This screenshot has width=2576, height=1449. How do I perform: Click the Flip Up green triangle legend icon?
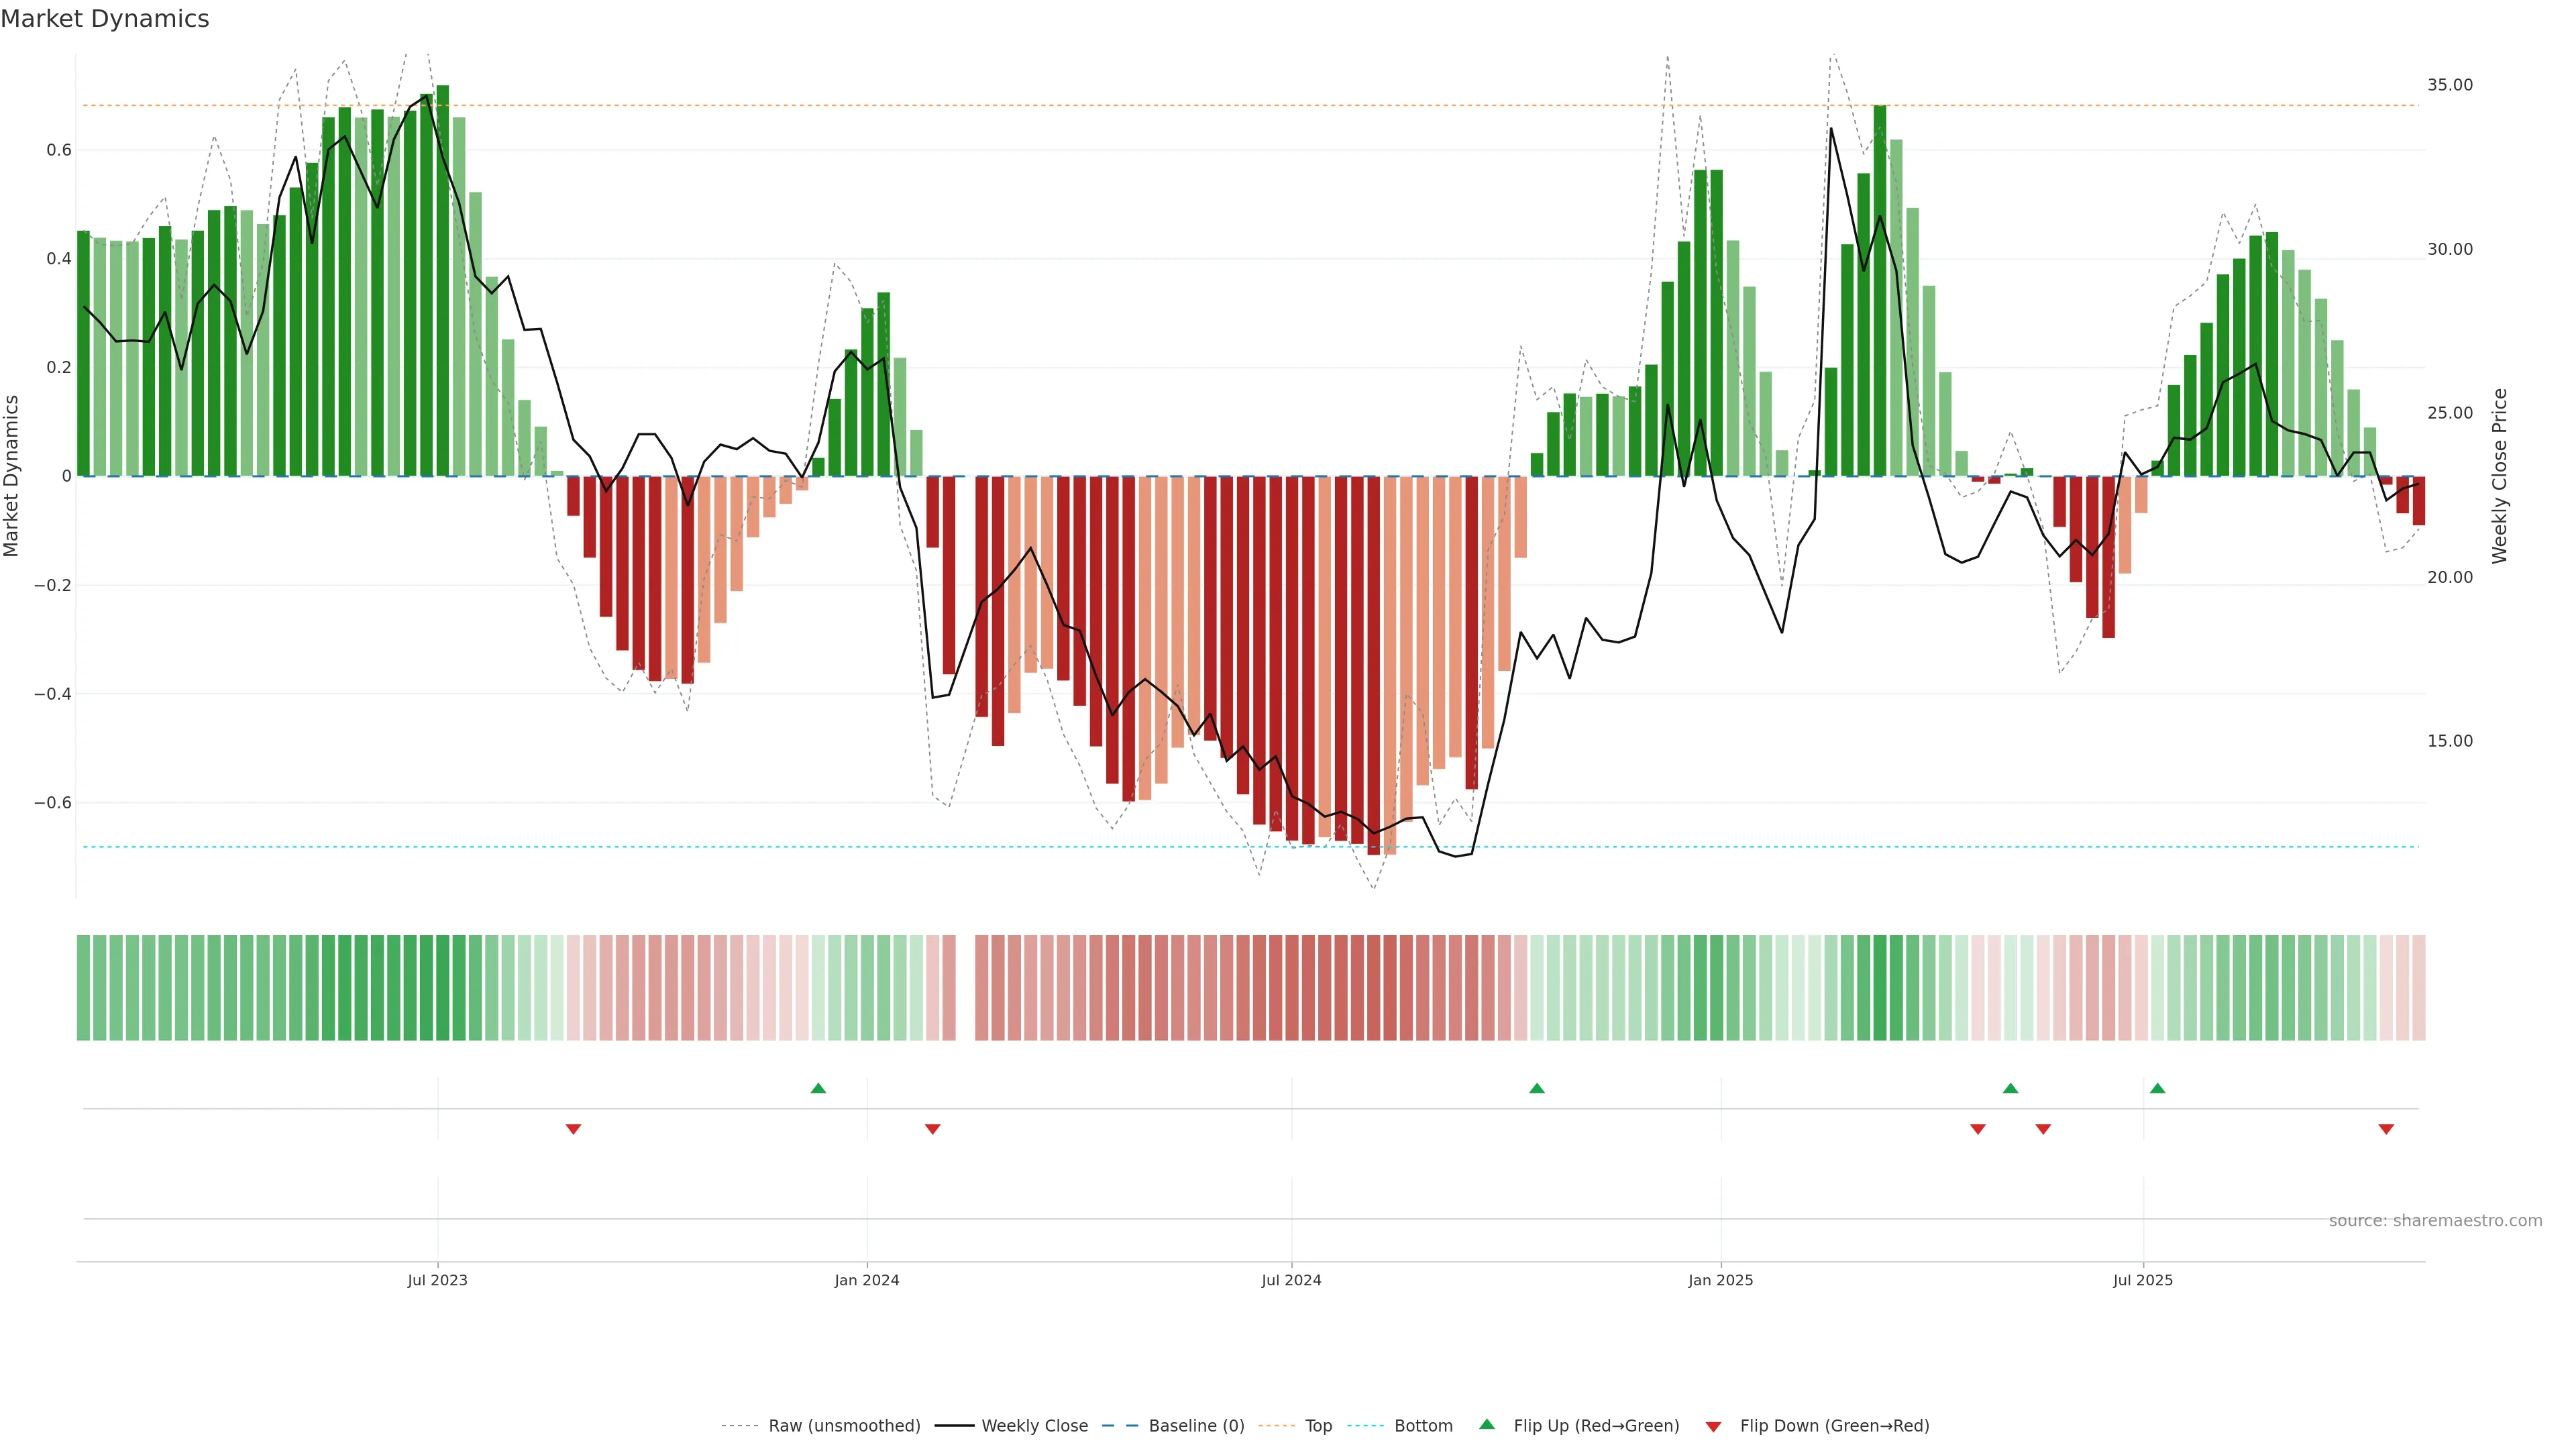(x=1487, y=1424)
